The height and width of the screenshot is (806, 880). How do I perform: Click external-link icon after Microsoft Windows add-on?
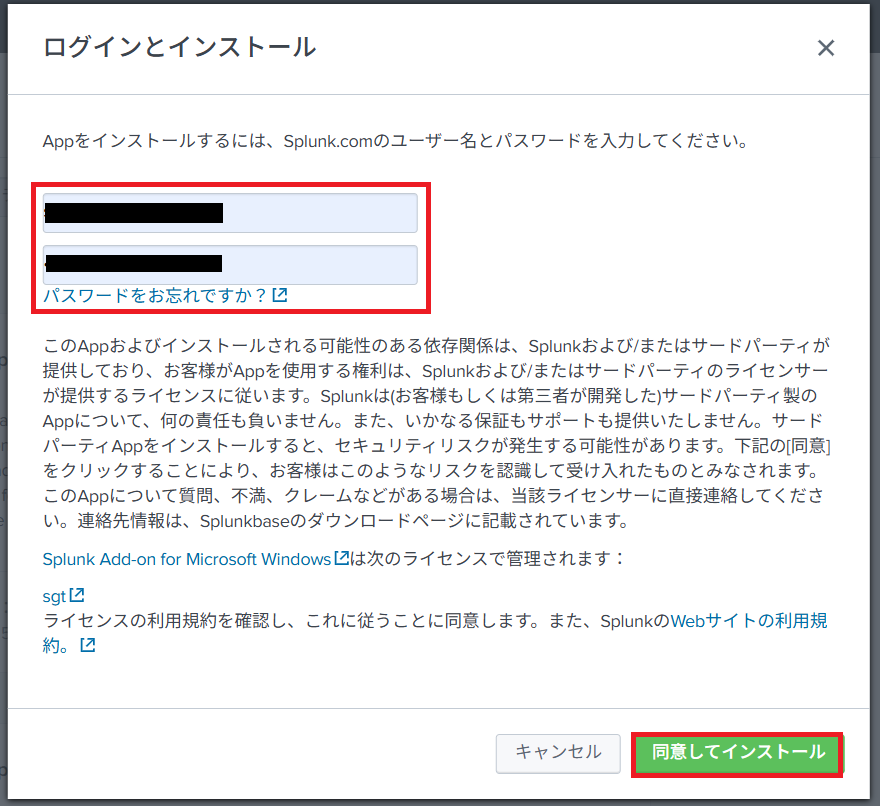342,558
